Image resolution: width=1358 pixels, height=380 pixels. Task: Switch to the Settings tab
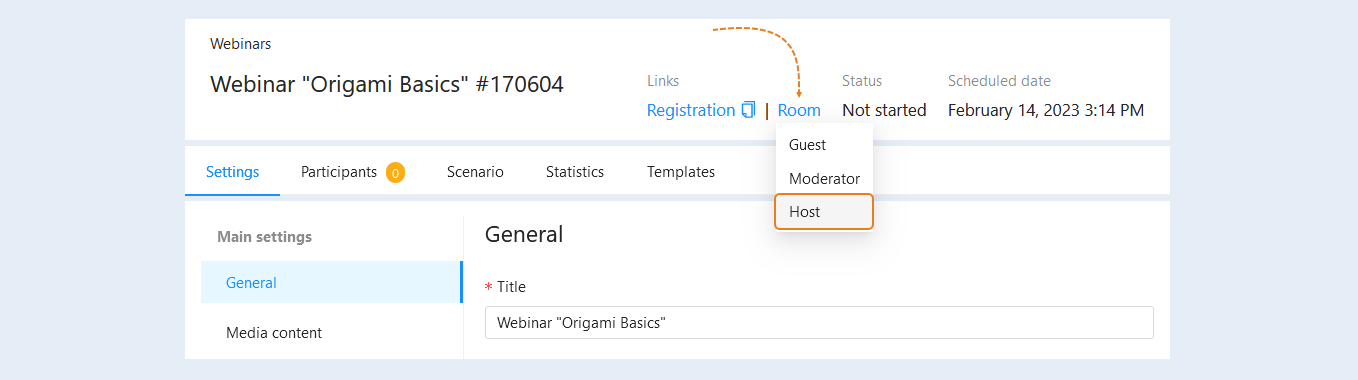coord(233,172)
